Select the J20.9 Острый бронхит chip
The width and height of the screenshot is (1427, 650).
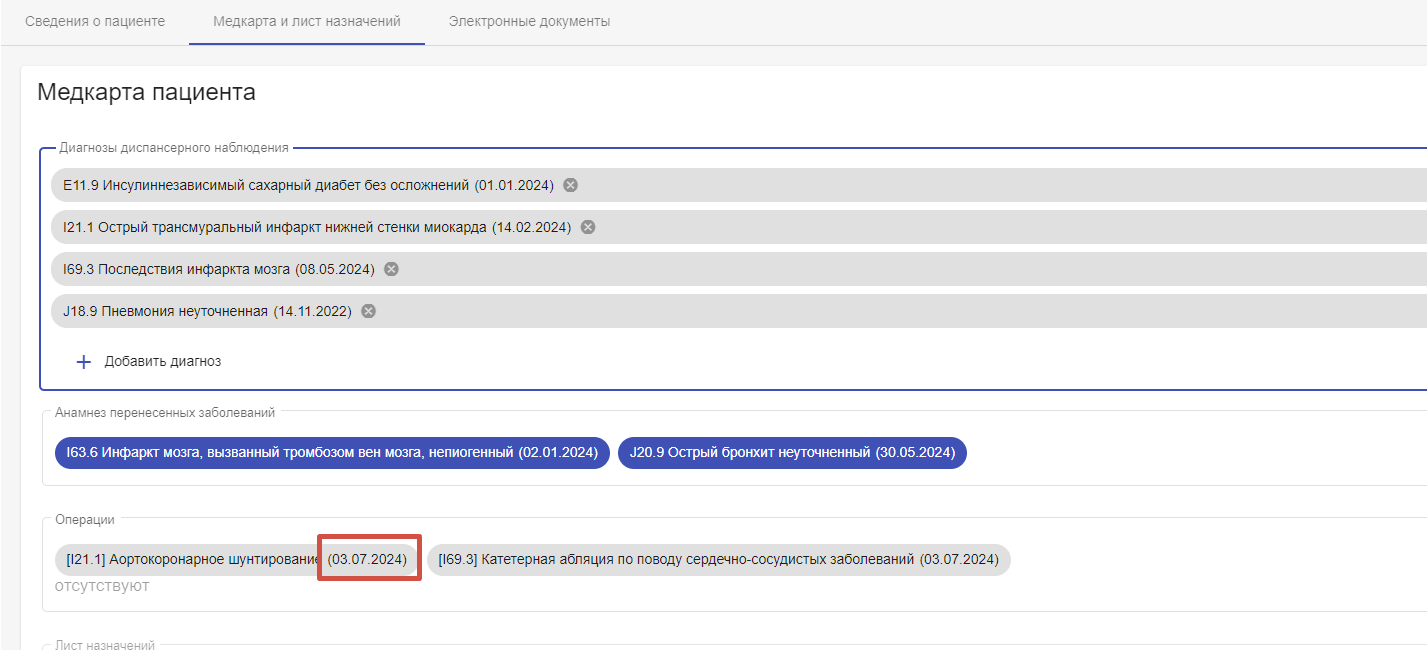[792, 453]
